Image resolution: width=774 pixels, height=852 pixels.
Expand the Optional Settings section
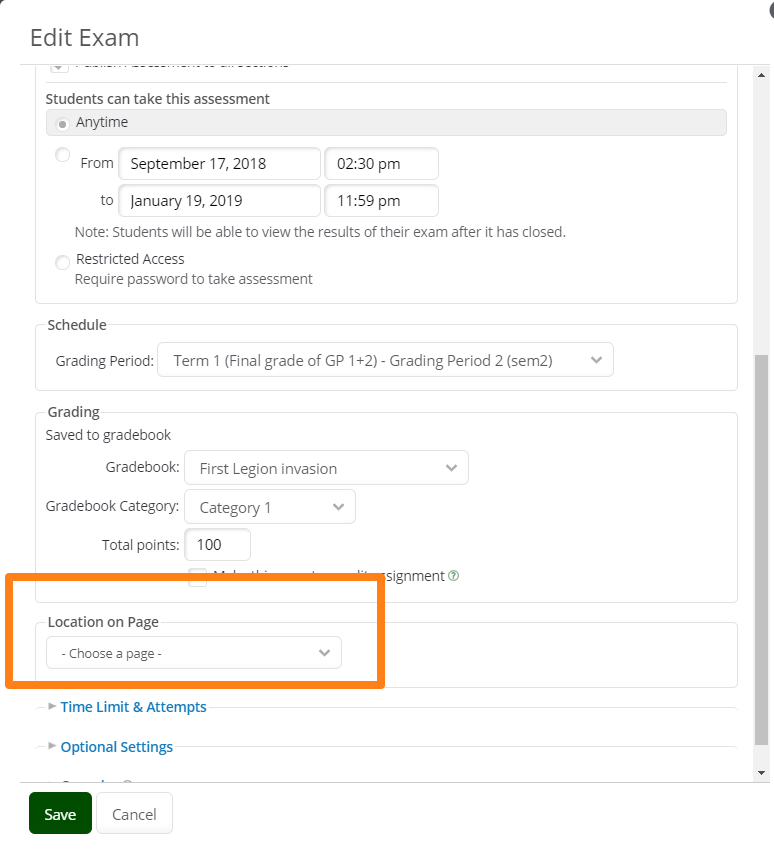tap(116, 747)
